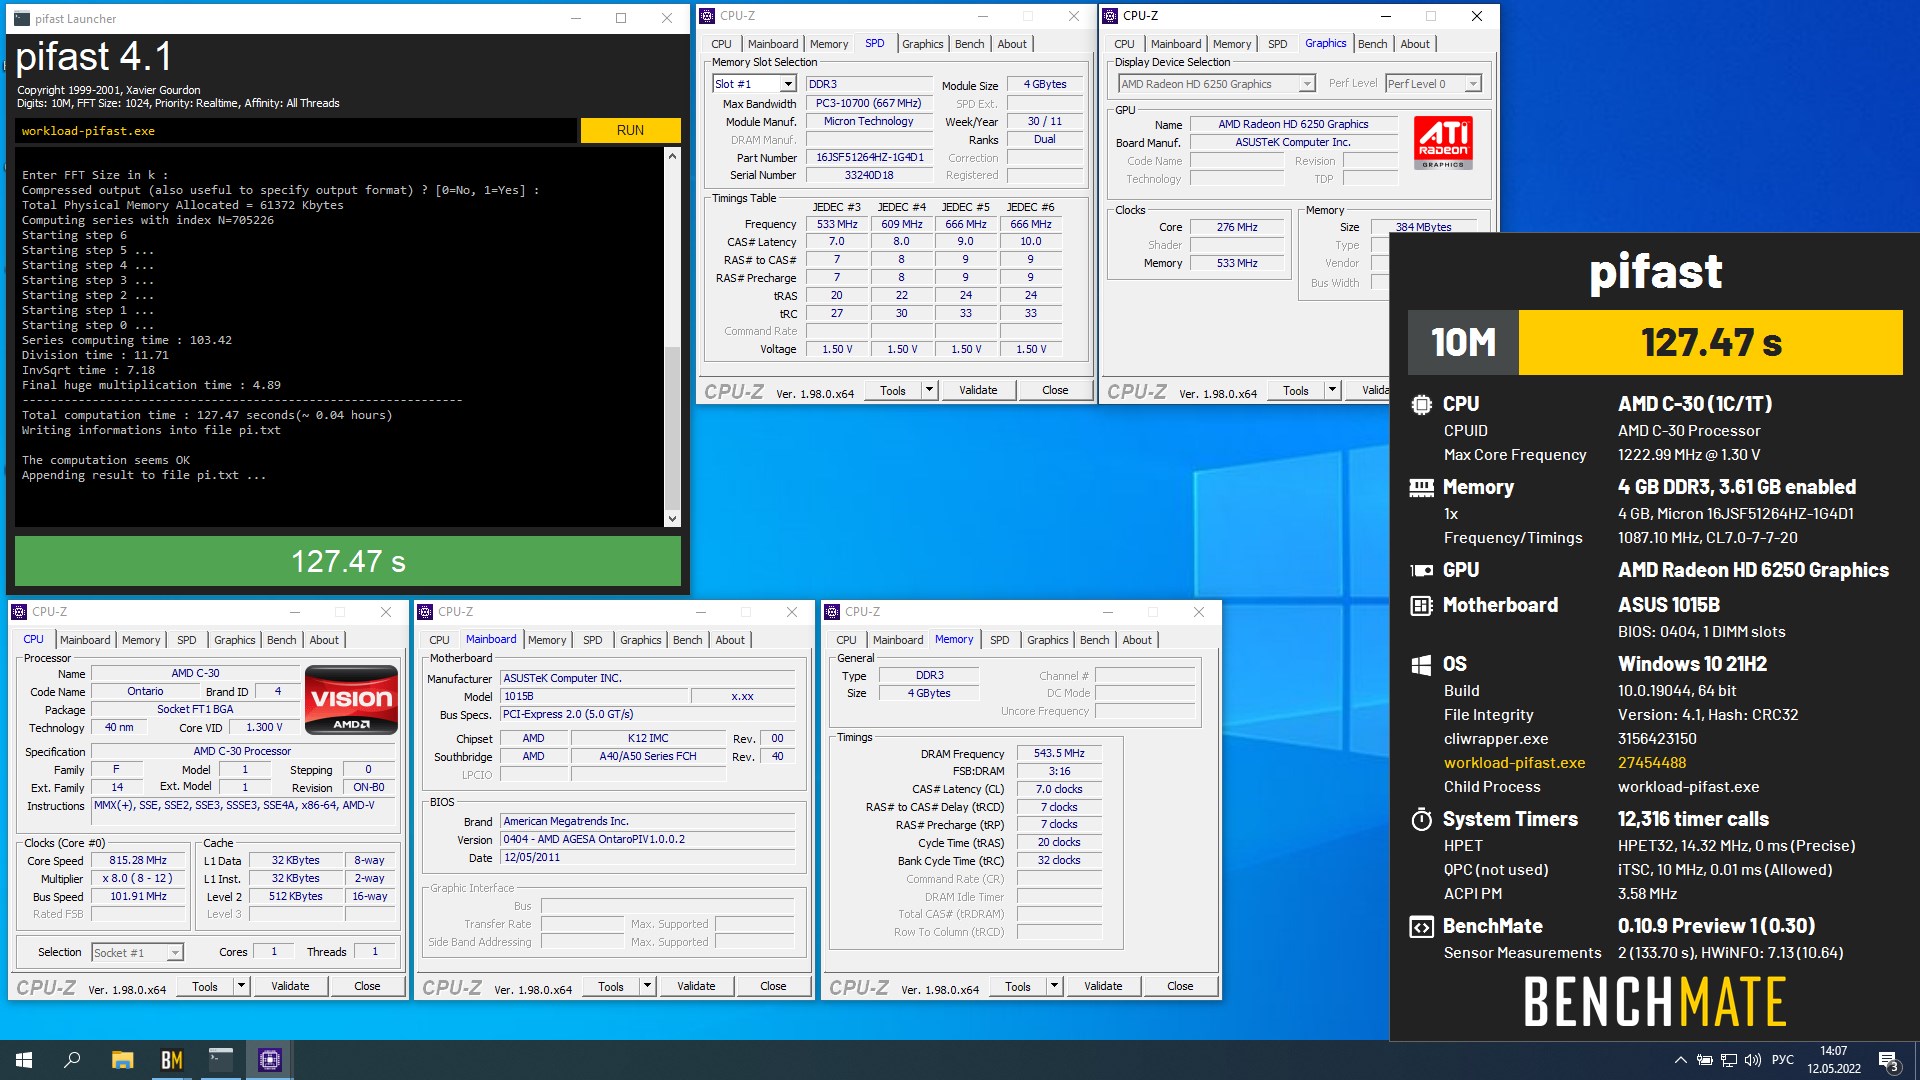Image resolution: width=1920 pixels, height=1080 pixels.
Task: Open the Slot #1 memory slot dropdown
Action: [x=787, y=84]
